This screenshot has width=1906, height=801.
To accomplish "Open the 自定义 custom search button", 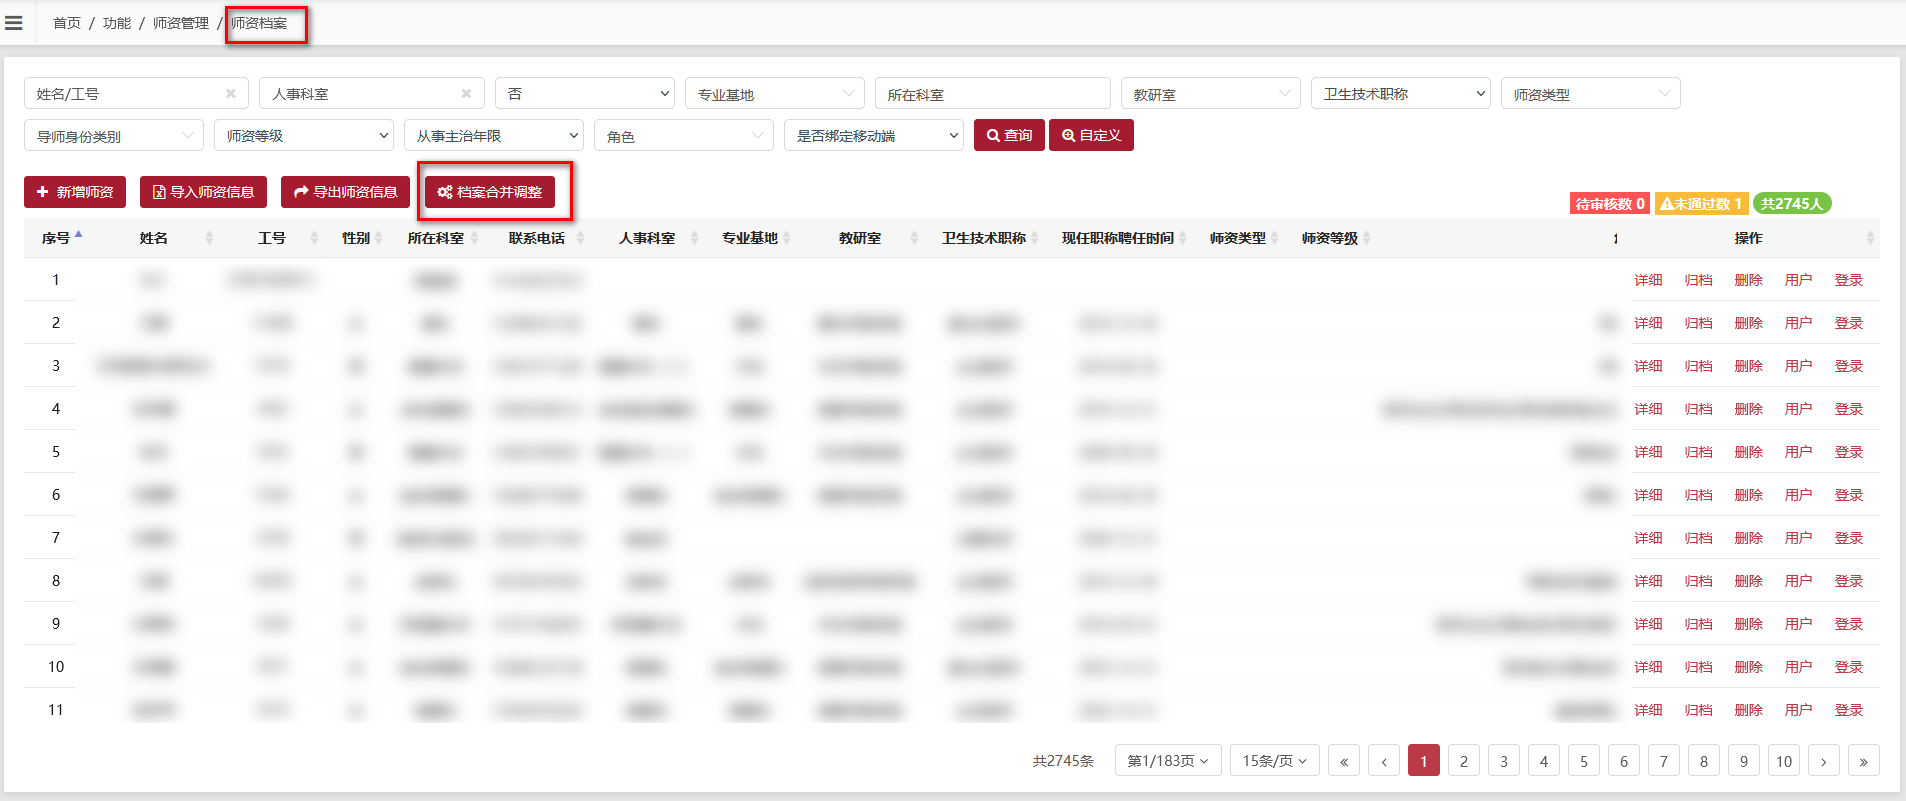I will pyautogui.click(x=1091, y=135).
